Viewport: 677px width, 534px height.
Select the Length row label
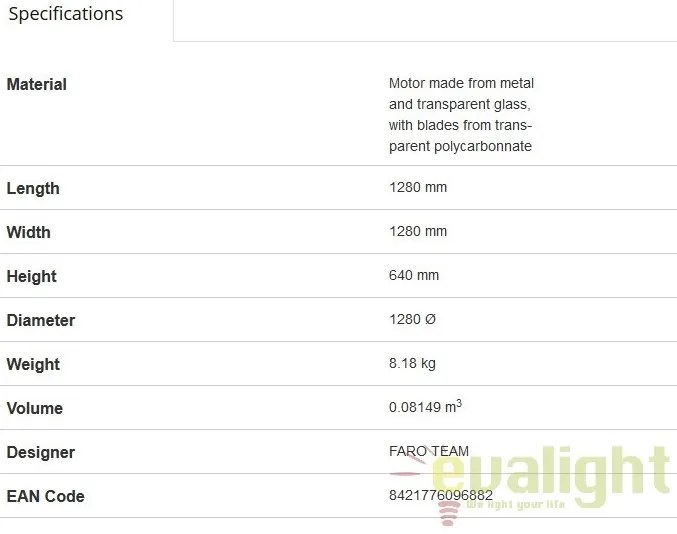[33, 189]
